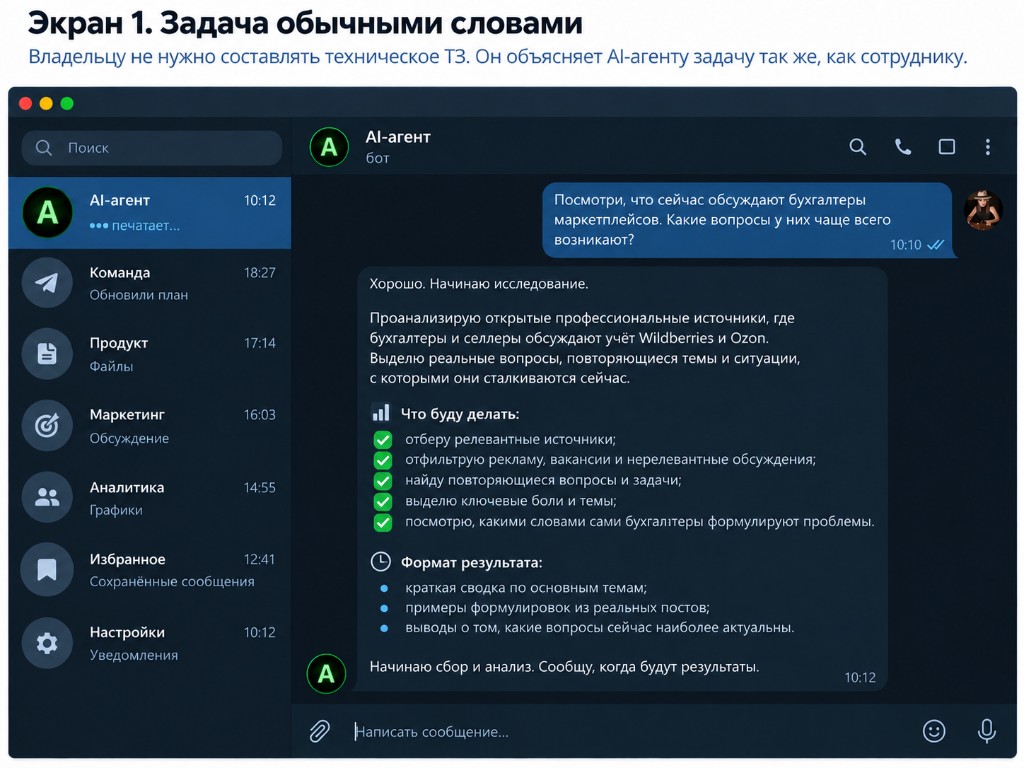This screenshot has height=768, width=1024.
Task: Click checkmark beside найду повторяющиеся вопросы
Action: point(383,481)
